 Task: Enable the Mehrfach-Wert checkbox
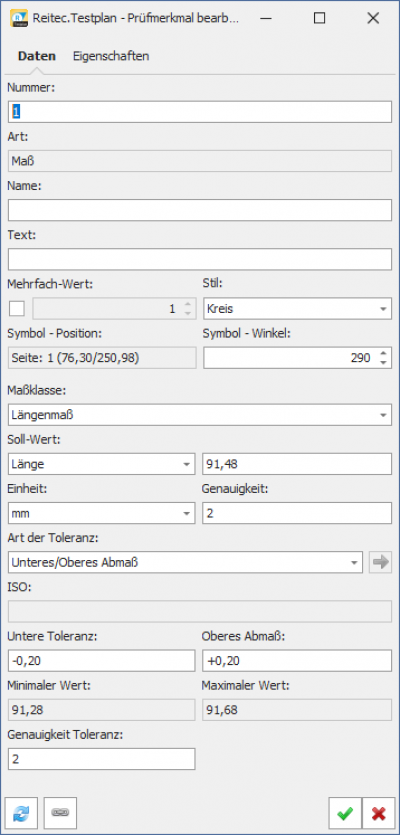(x=17, y=308)
